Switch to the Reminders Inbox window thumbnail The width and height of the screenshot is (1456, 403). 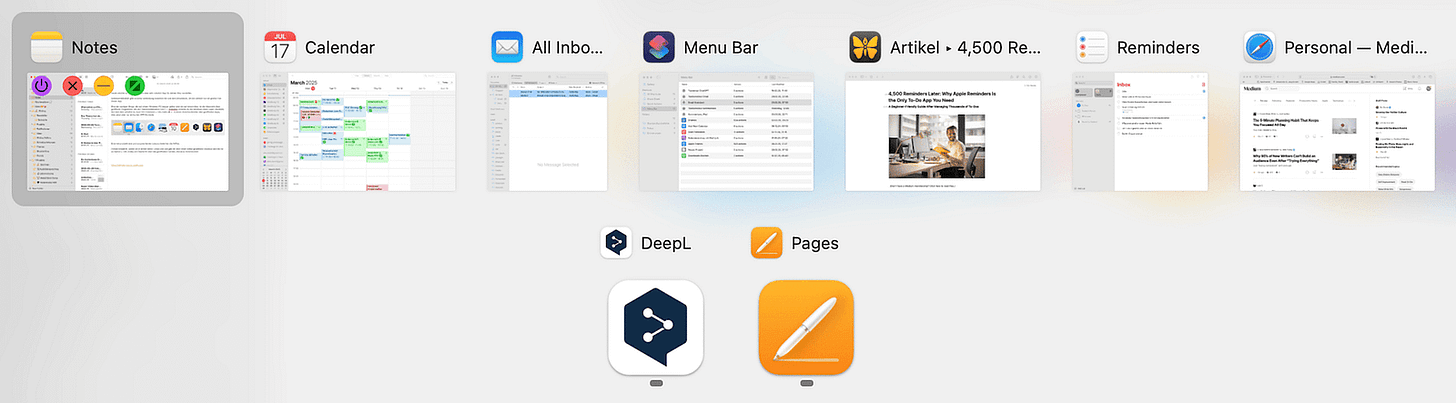[1140, 131]
